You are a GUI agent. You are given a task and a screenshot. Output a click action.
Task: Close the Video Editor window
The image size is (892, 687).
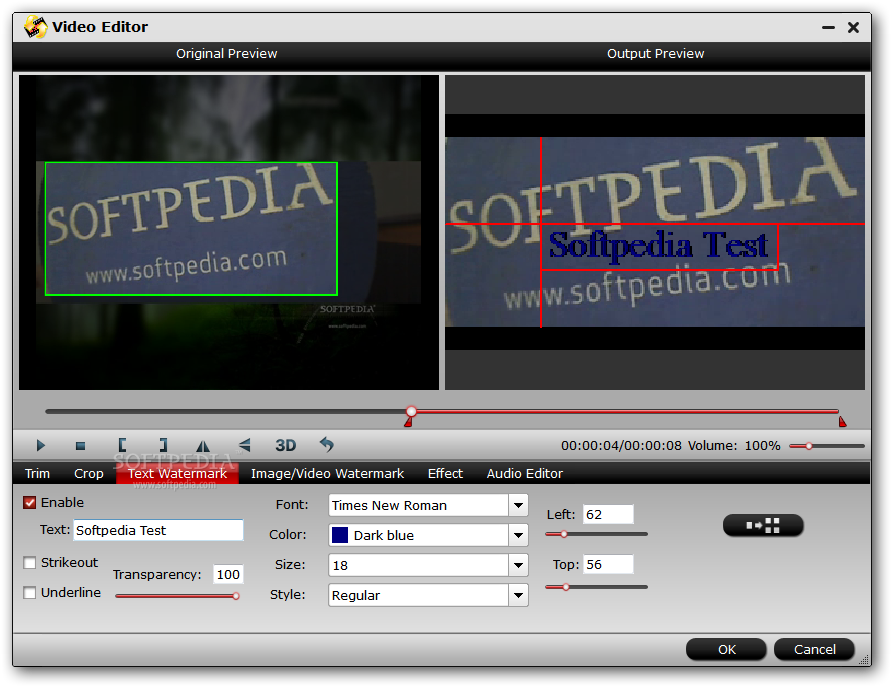pos(853,27)
